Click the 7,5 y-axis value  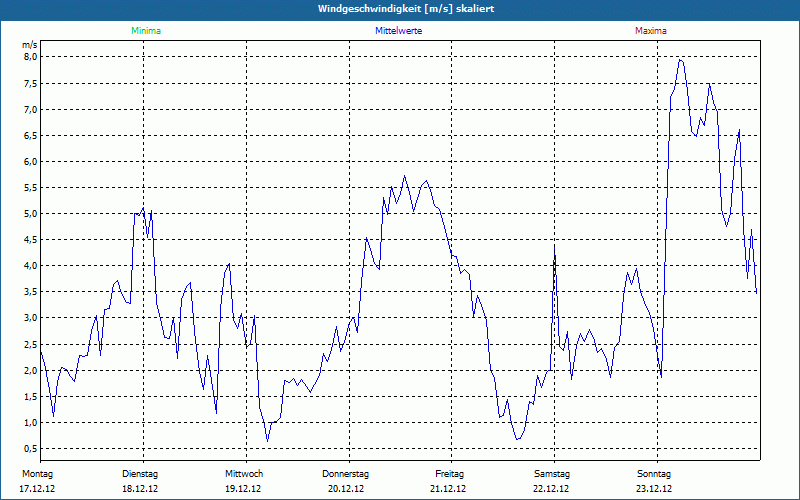pos(31,84)
